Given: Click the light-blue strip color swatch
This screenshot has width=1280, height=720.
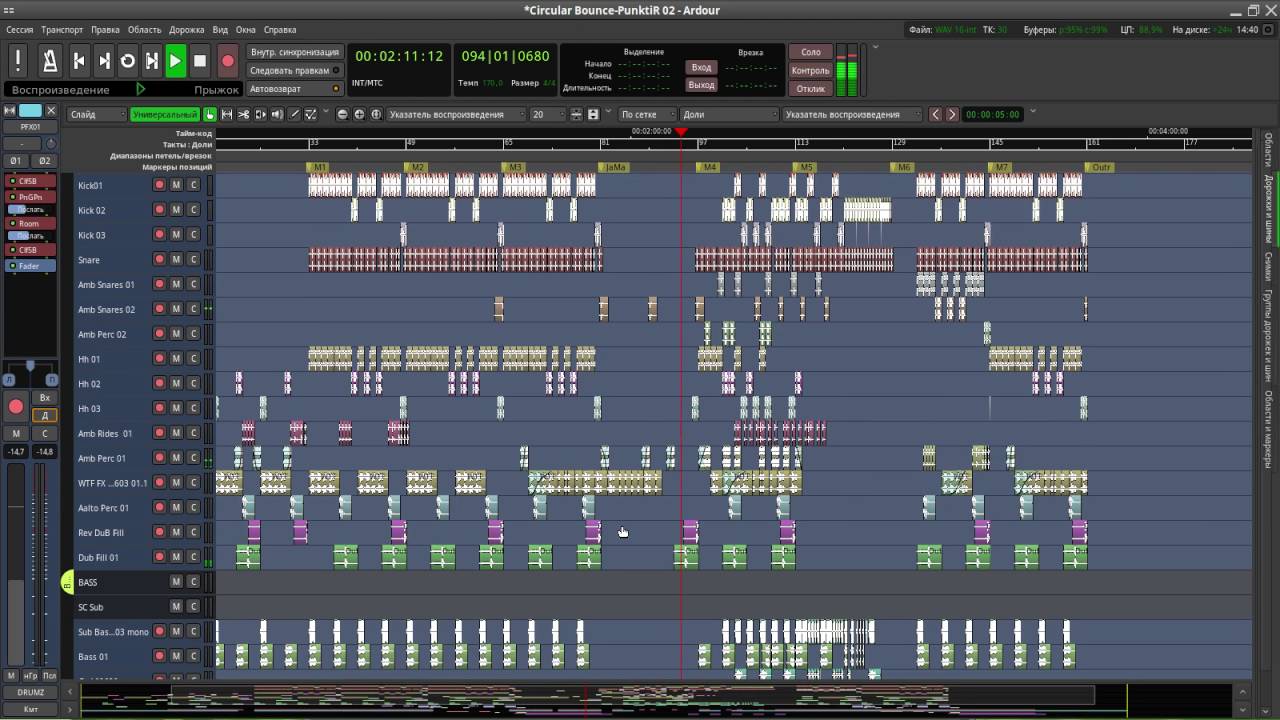Looking at the screenshot, I should coord(30,111).
